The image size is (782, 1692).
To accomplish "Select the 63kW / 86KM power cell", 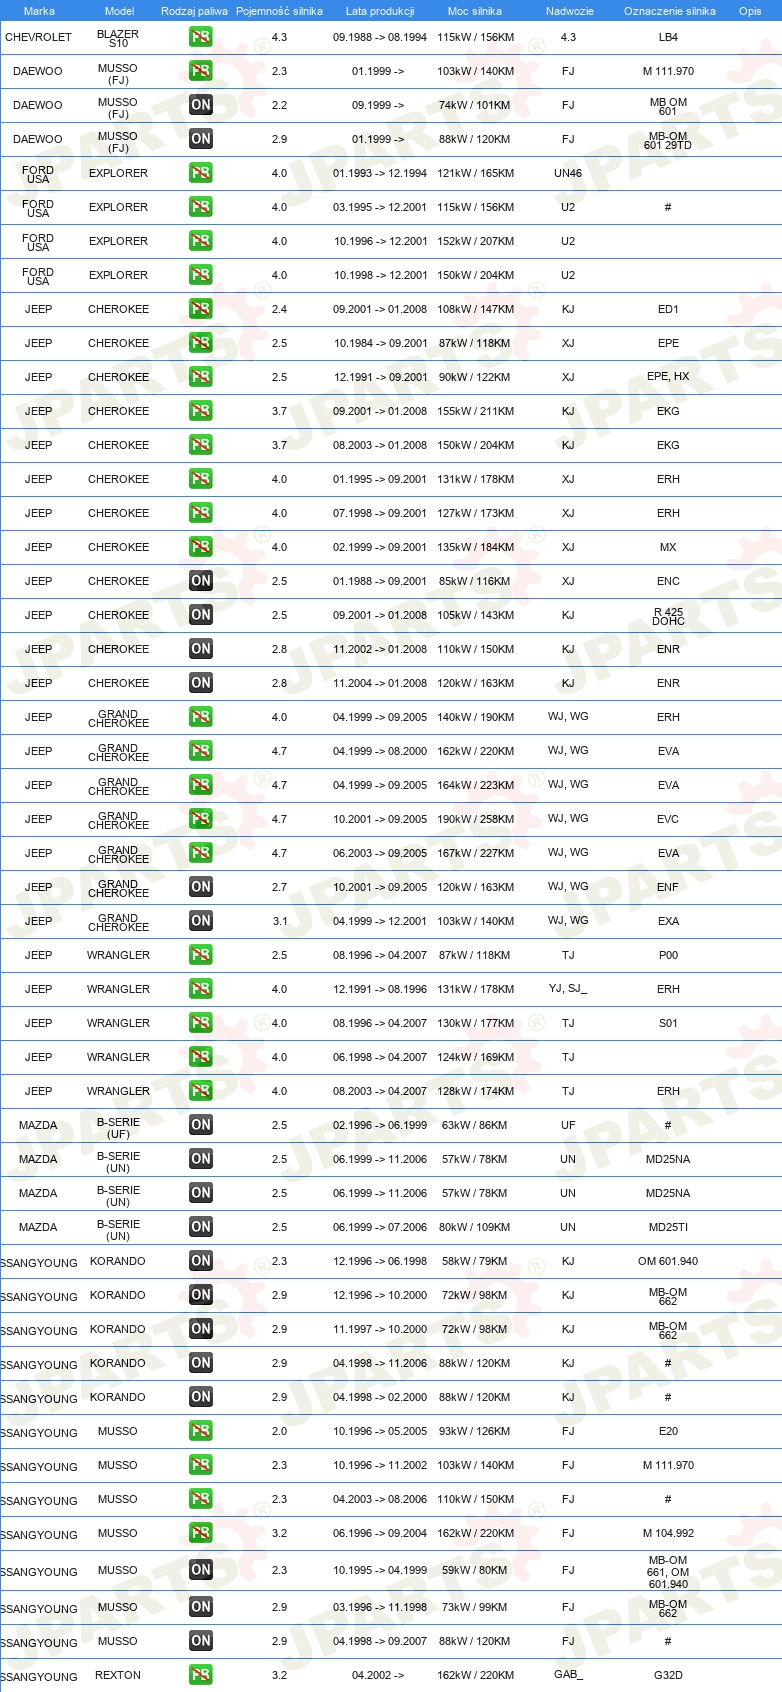I will 475,1125.
